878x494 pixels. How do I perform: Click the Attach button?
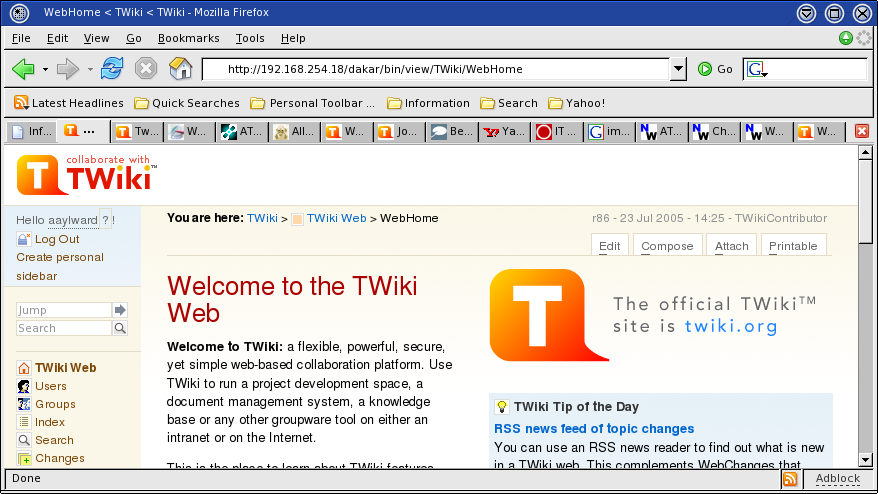(x=731, y=246)
